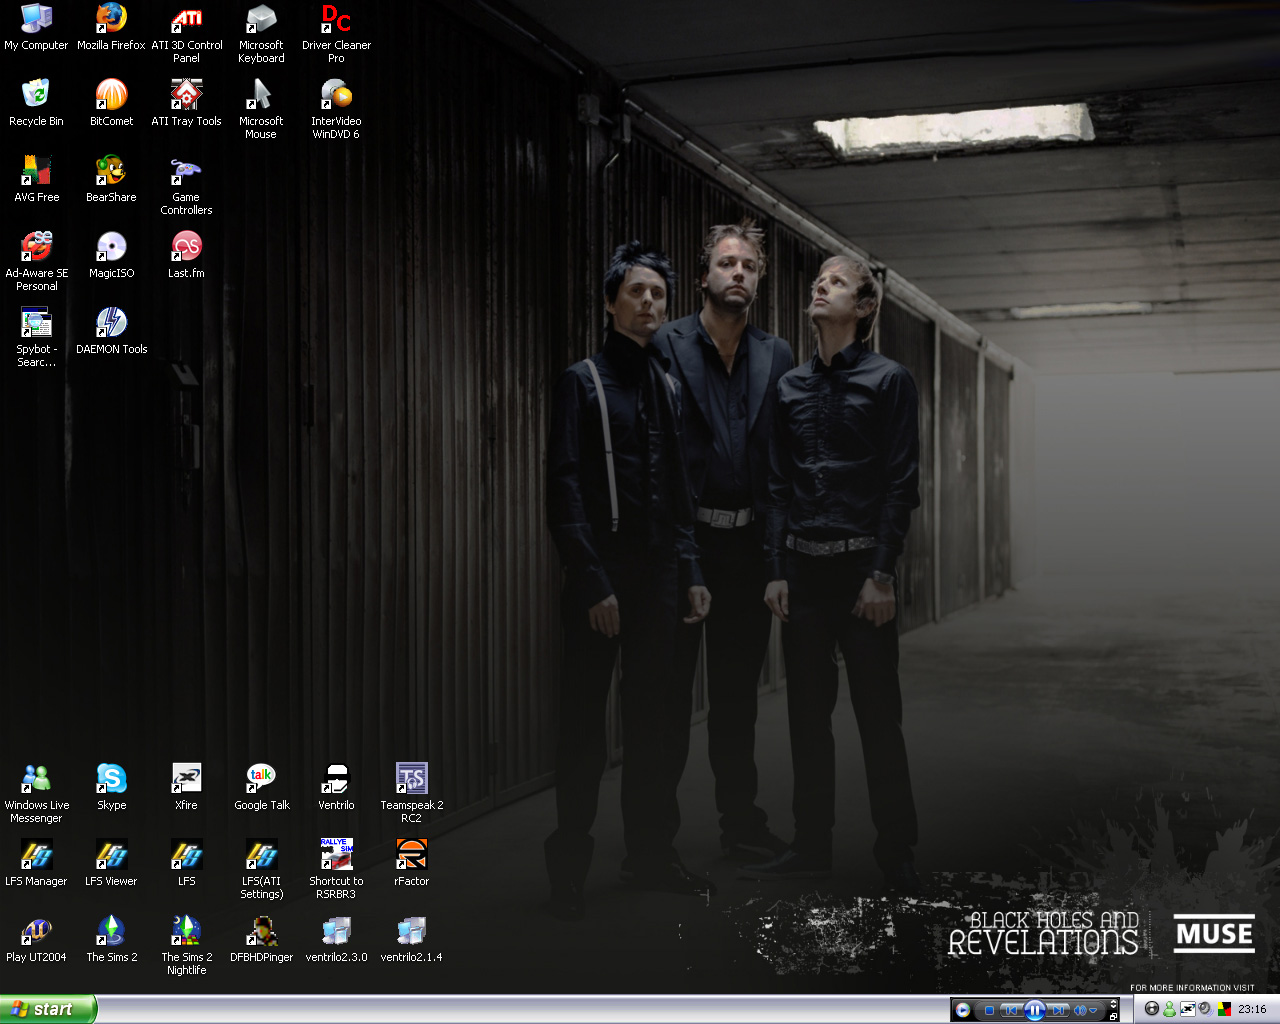Open Driver Cleaner Pro icon
The height and width of the screenshot is (1024, 1280).
[x=336, y=33]
